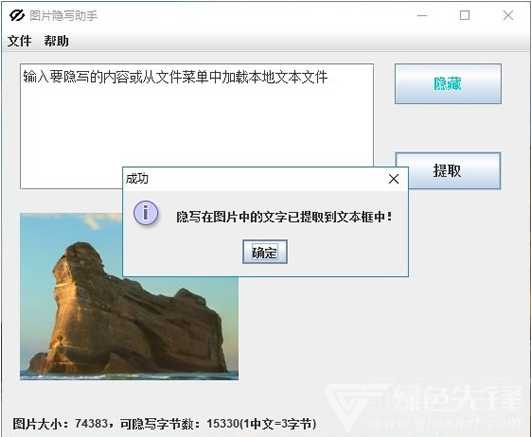Confirm the dialog with 确定

[x=265, y=252]
